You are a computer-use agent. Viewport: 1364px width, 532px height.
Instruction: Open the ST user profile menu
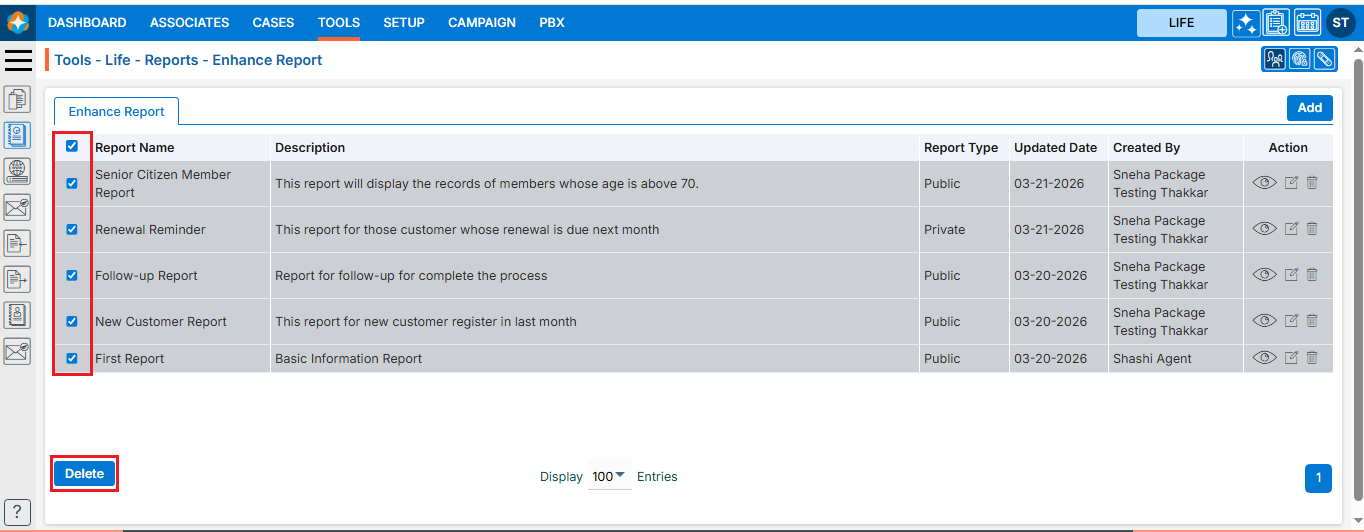tap(1340, 23)
